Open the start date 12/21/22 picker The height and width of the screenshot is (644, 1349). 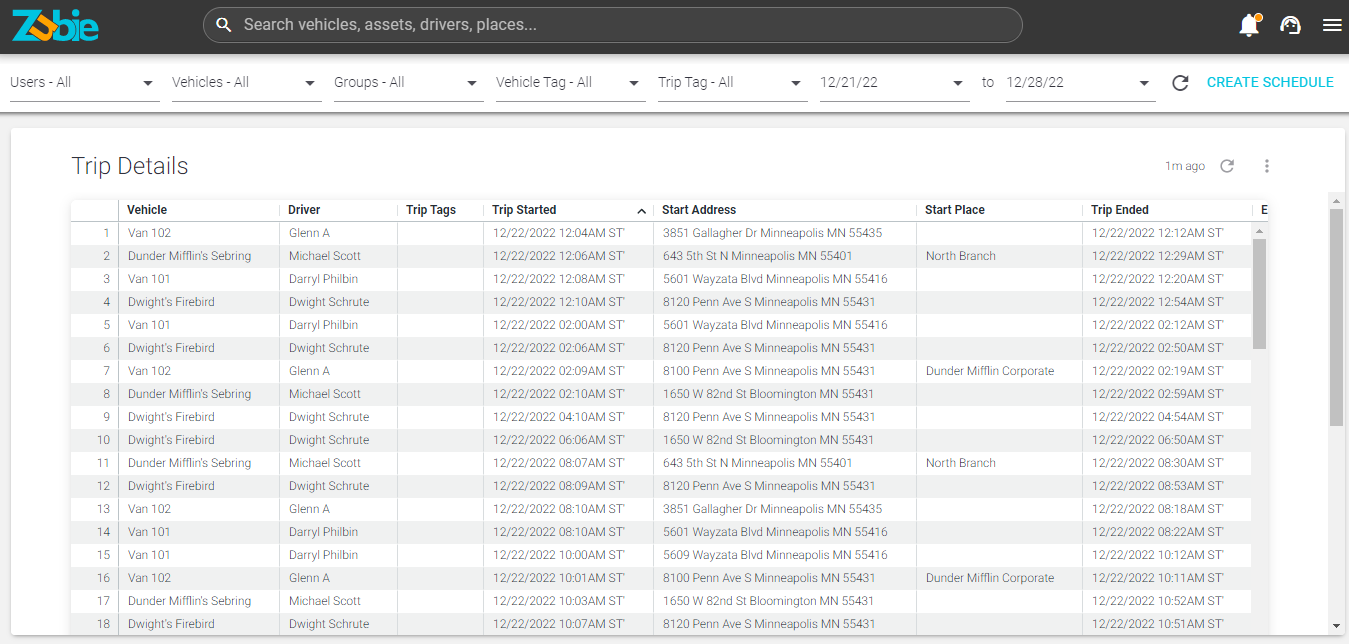pos(895,83)
